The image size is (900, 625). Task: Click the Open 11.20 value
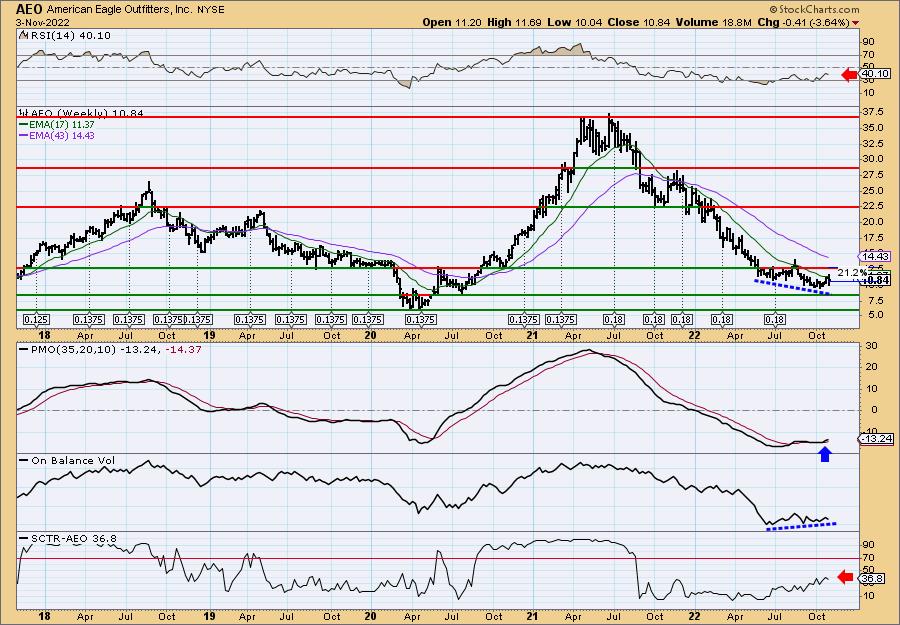tap(453, 22)
